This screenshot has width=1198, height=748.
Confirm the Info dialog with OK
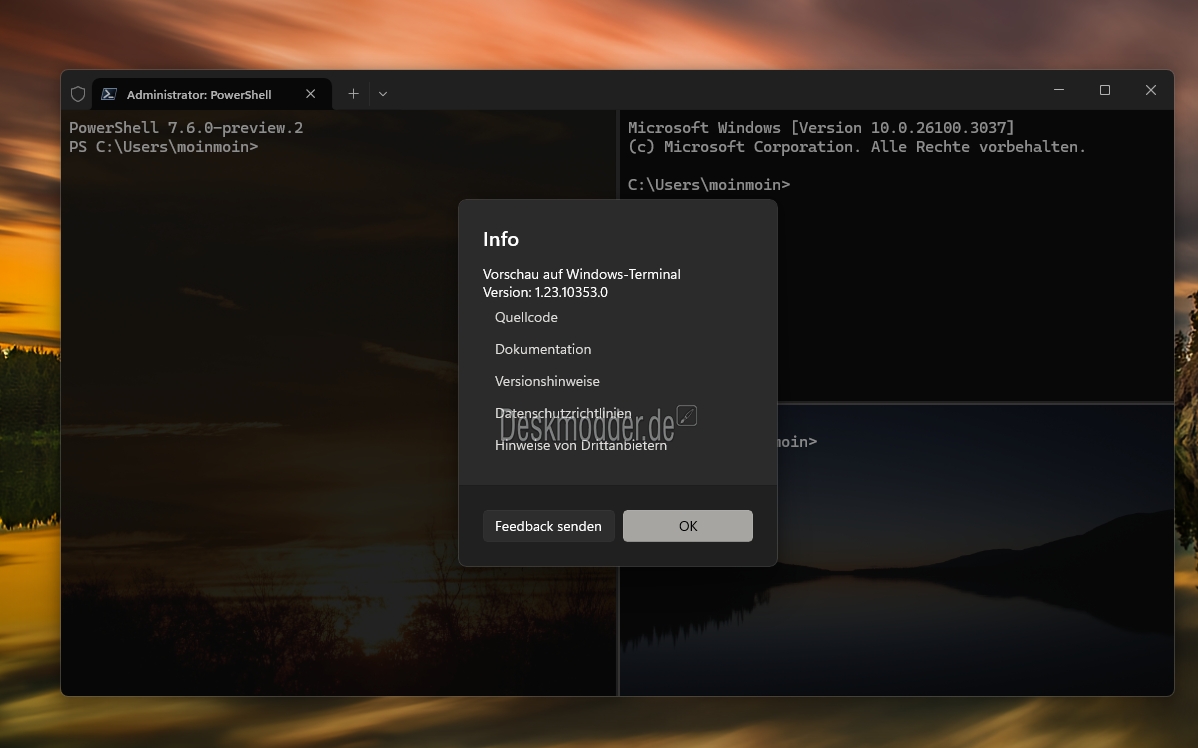(688, 526)
